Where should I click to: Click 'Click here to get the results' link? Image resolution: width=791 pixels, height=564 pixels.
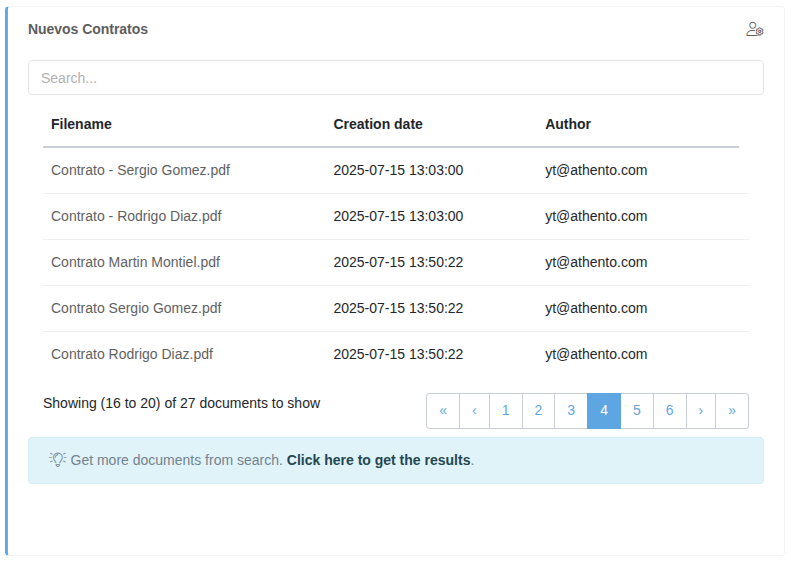(378, 461)
